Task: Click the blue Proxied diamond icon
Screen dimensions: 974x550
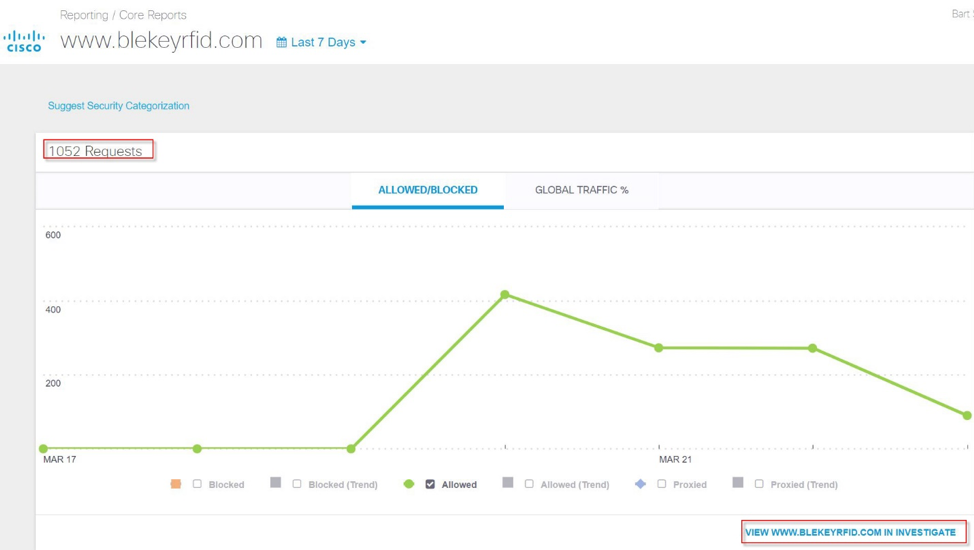Action: 640,484
